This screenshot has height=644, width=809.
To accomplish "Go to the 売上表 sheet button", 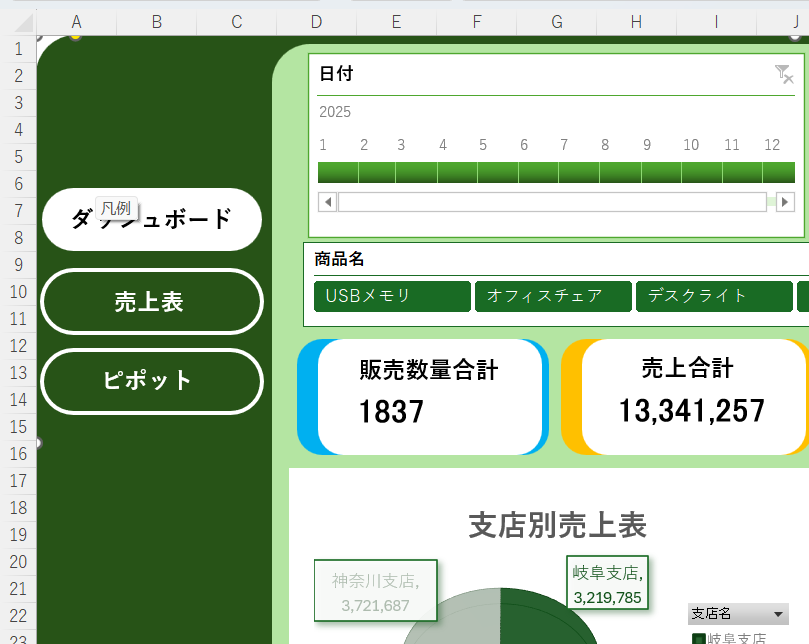I will [151, 301].
